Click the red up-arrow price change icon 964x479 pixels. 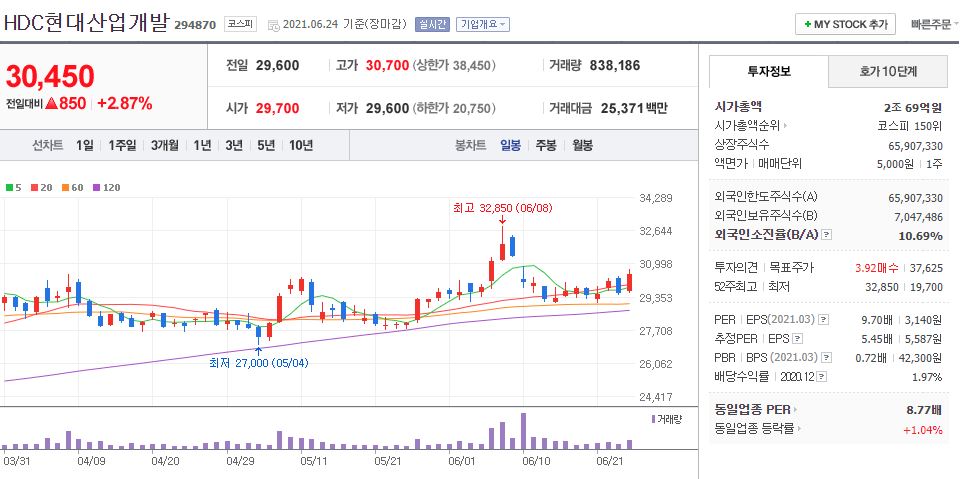click(52, 103)
